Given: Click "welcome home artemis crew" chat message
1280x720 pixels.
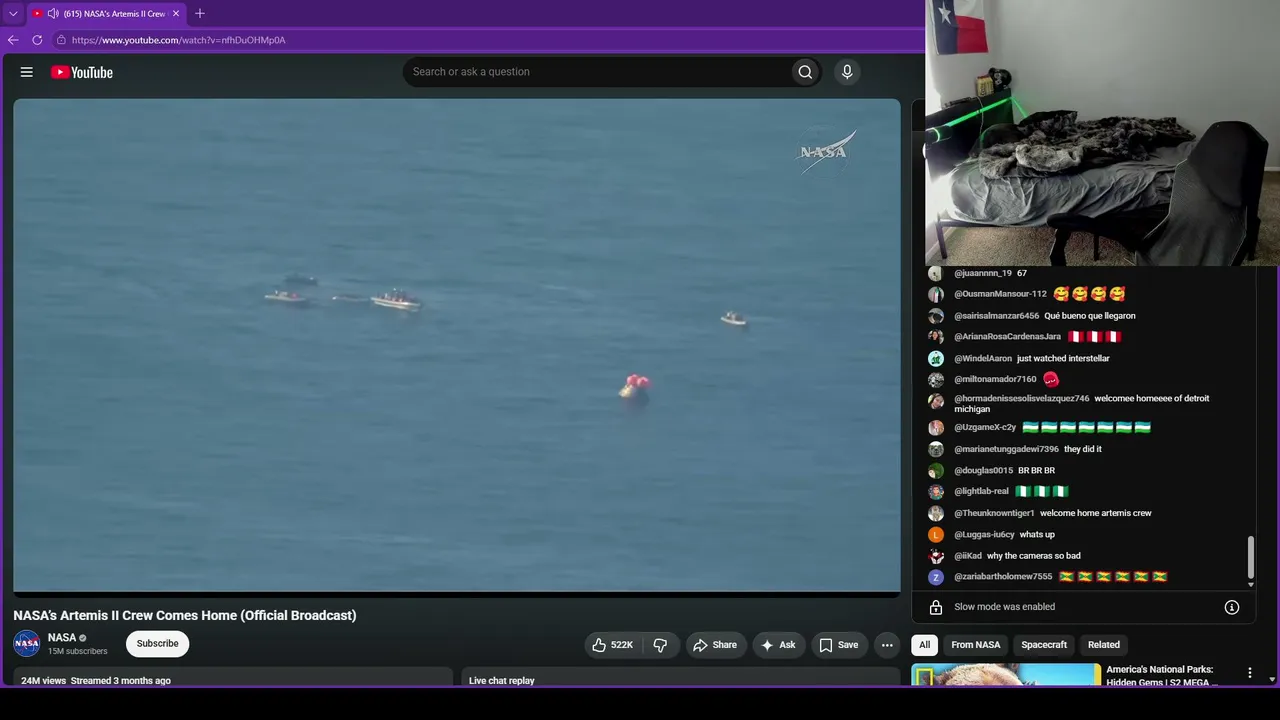Looking at the screenshot, I should 1096,513.
